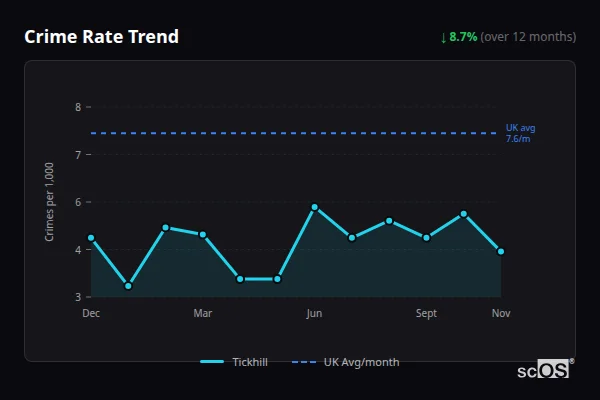Click the y-axis value 3
Image resolution: width=600 pixels, height=400 pixels.
(78, 297)
